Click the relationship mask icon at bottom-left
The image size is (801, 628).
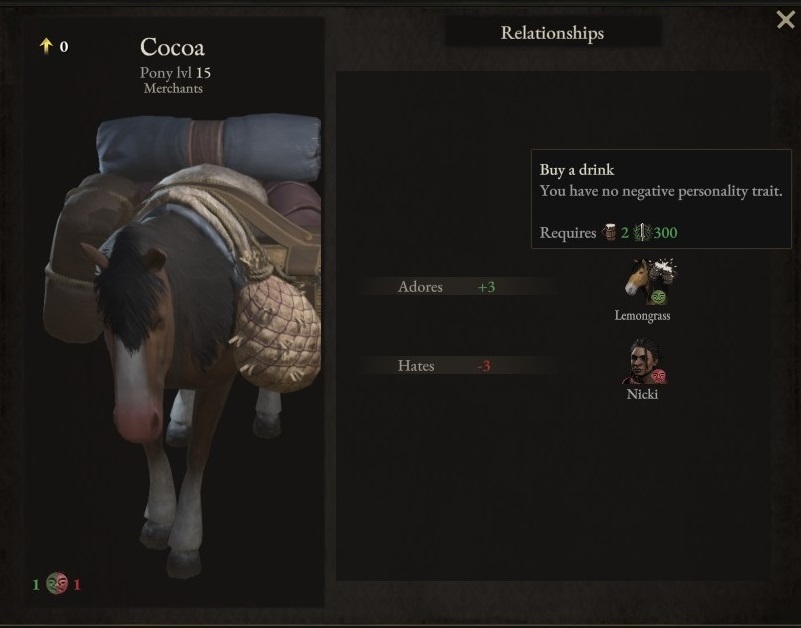(x=57, y=583)
